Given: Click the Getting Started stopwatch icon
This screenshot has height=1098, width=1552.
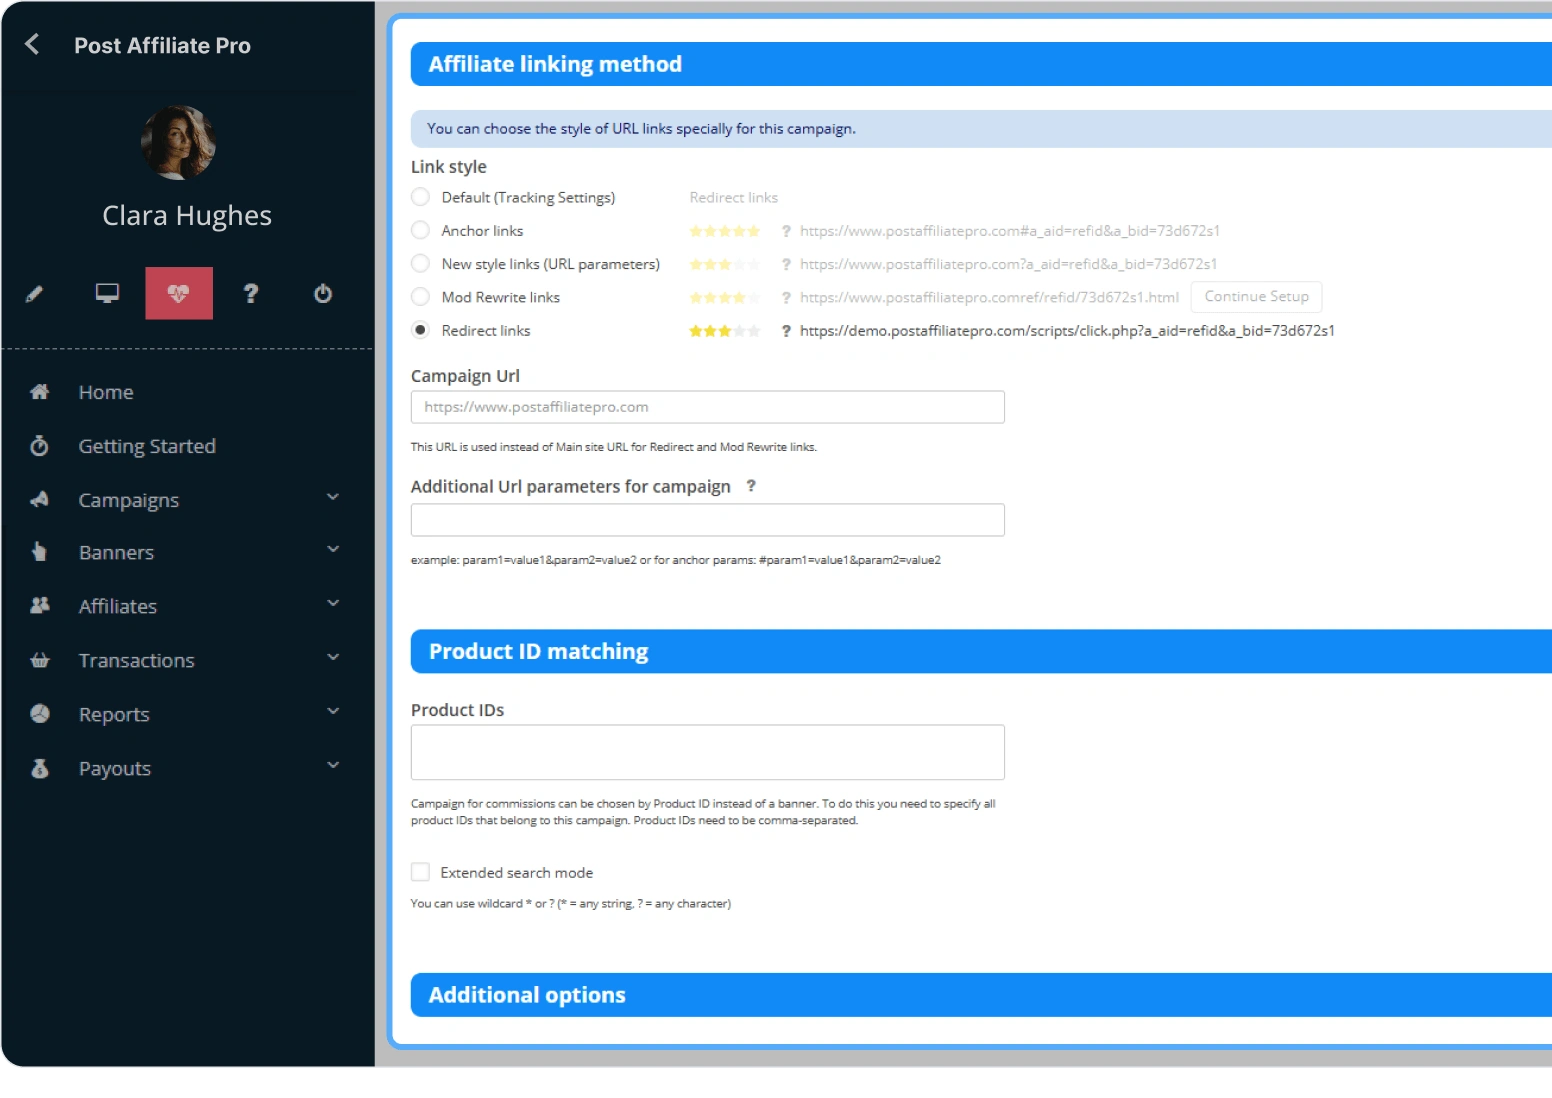Looking at the screenshot, I should pyautogui.click(x=40, y=446).
